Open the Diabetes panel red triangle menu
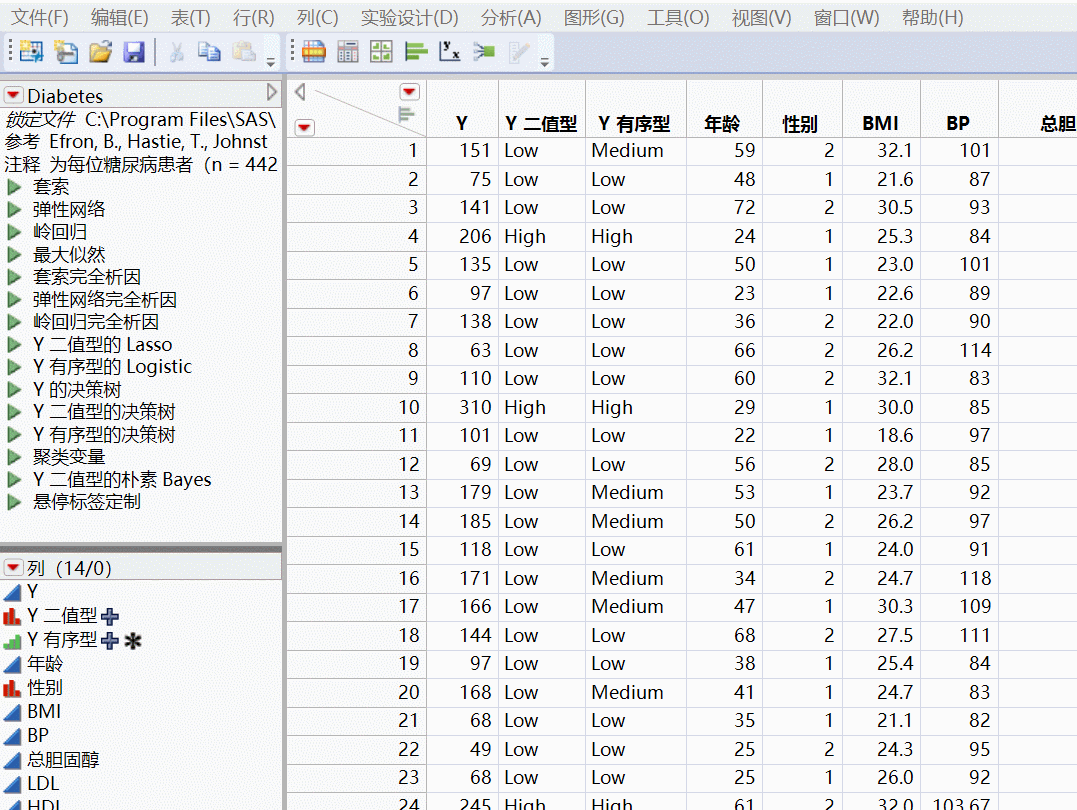This screenshot has width=1077, height=810. [13, 96]
